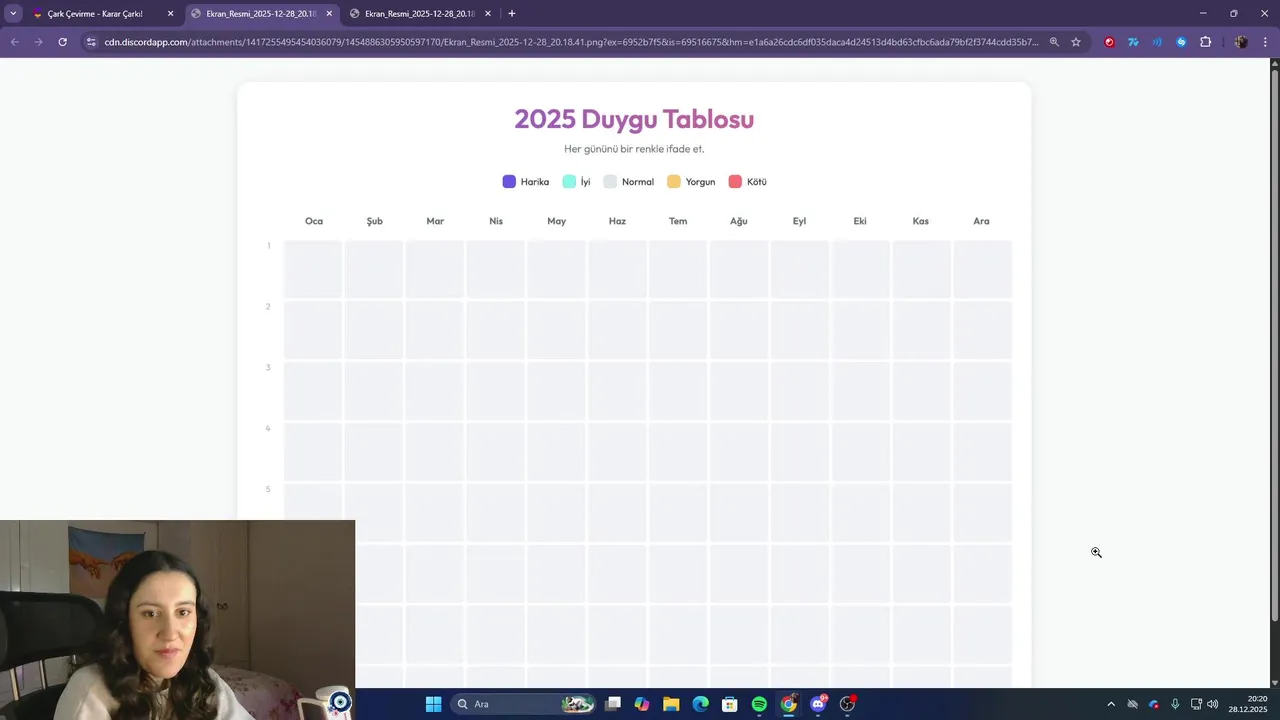The width and height of the screenshot is (1280, 720).
Task: Open the volume control tray icon
Action: pos(1213,704)
